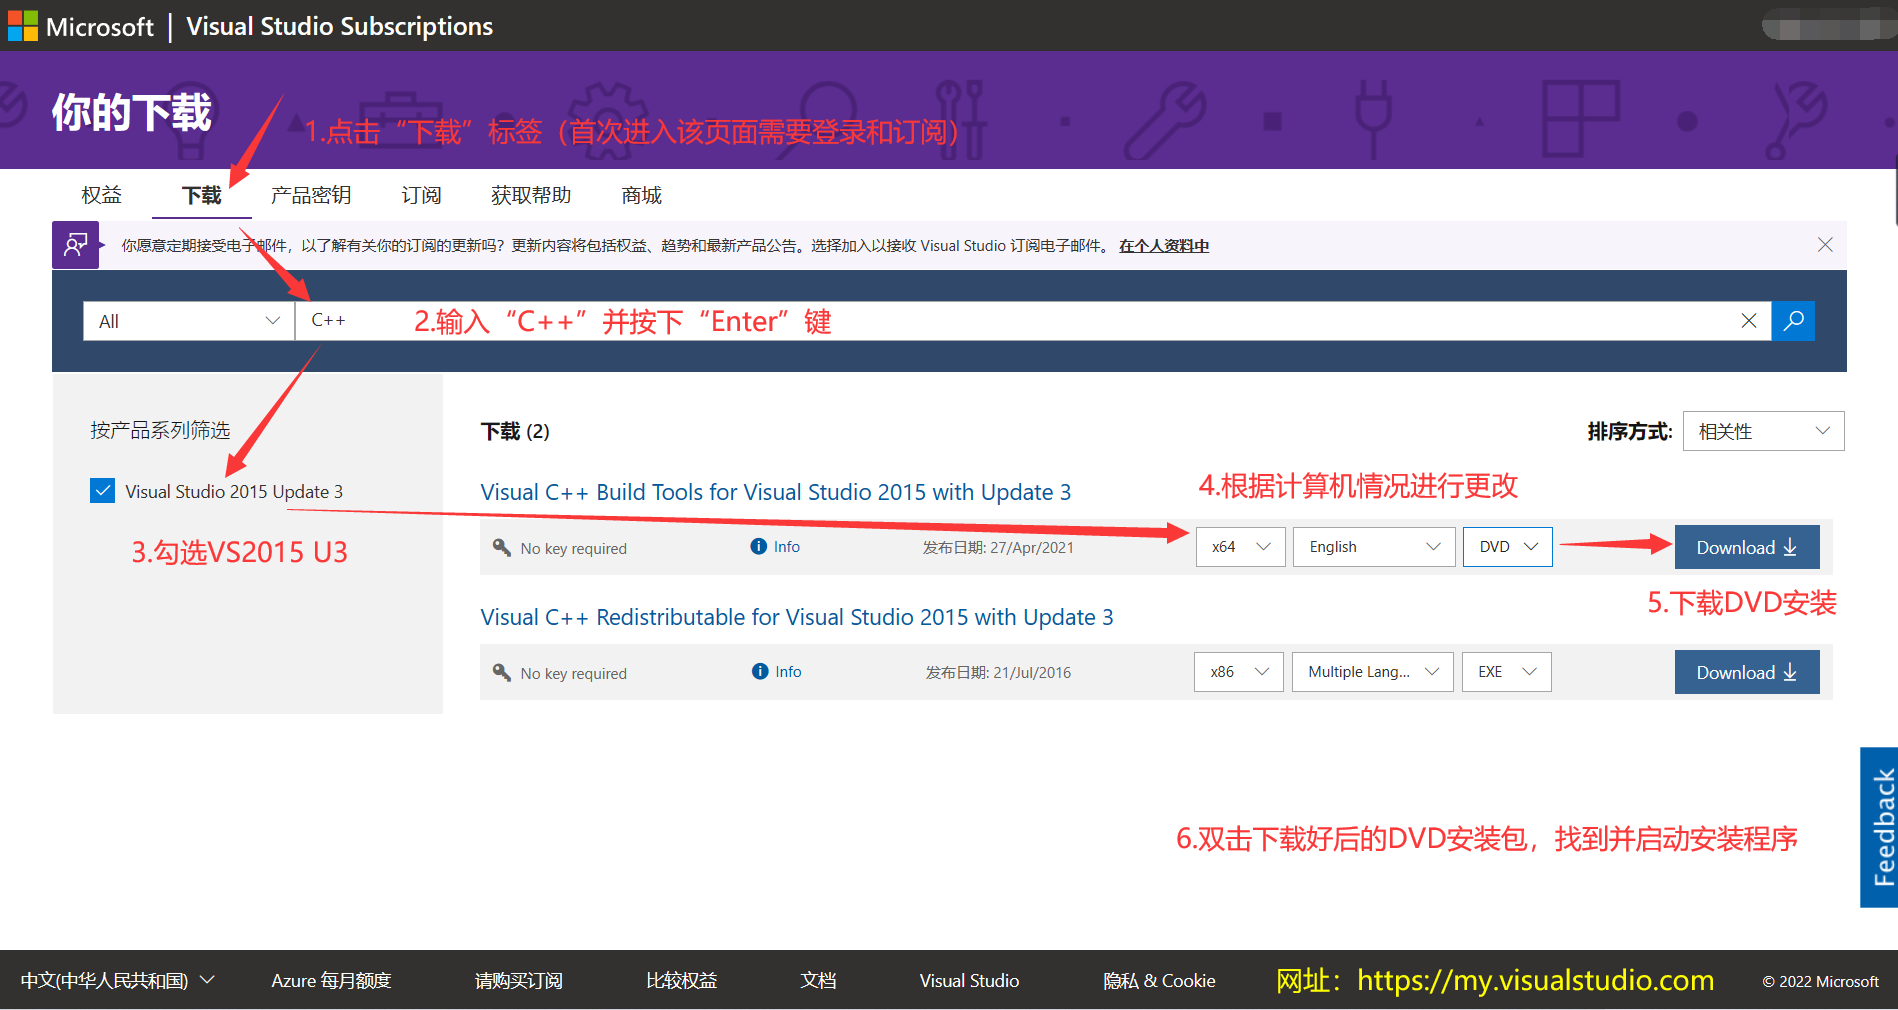Click the 发布日期: 21/Jul/2016 text
1898x1010 pixels.
(x=998, y=672)
